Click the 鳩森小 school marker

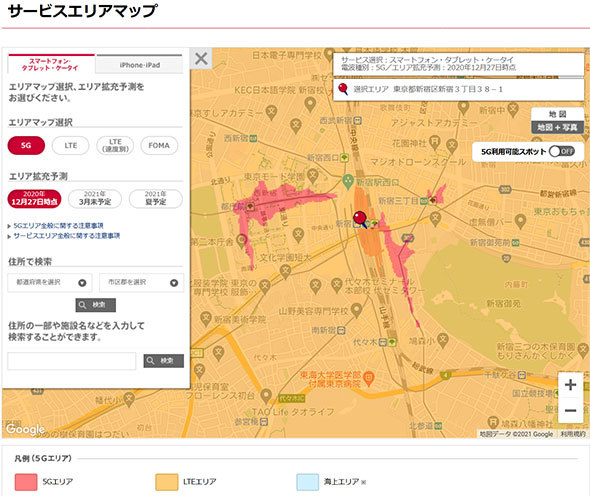click(x=443, y=340)
